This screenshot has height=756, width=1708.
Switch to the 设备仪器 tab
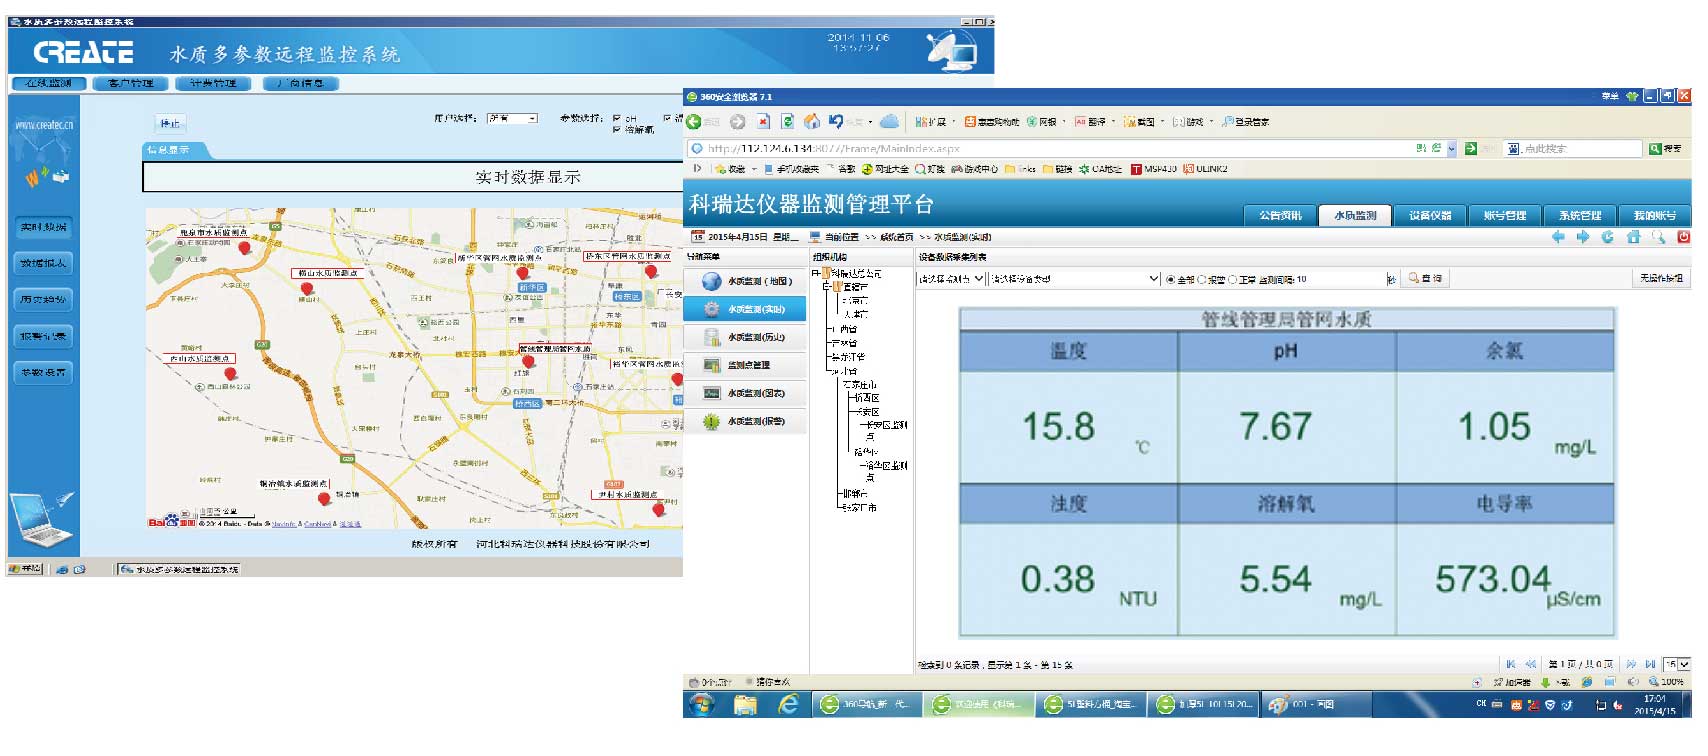point(1430,215)
